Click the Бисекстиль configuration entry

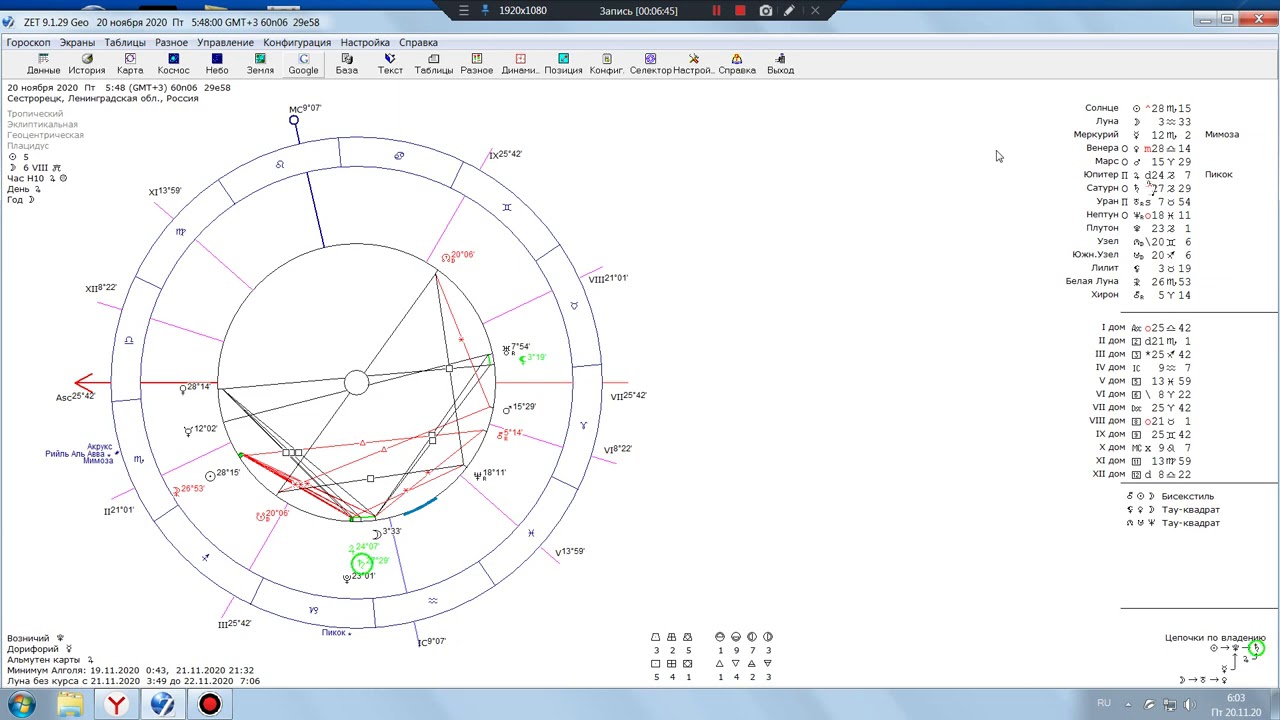coord(1170,496)
